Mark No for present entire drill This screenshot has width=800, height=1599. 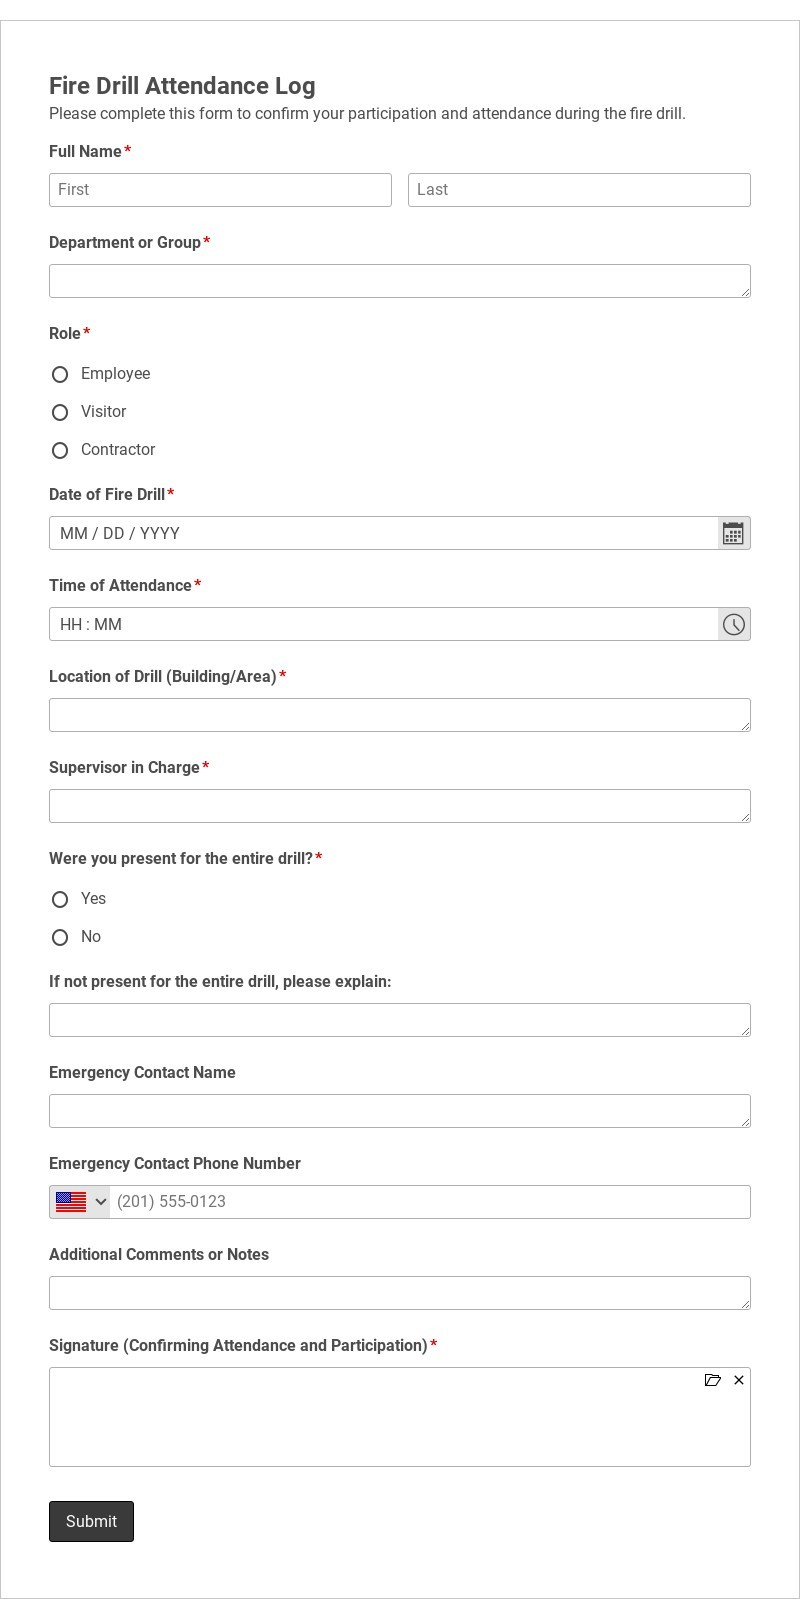[60, 937]
